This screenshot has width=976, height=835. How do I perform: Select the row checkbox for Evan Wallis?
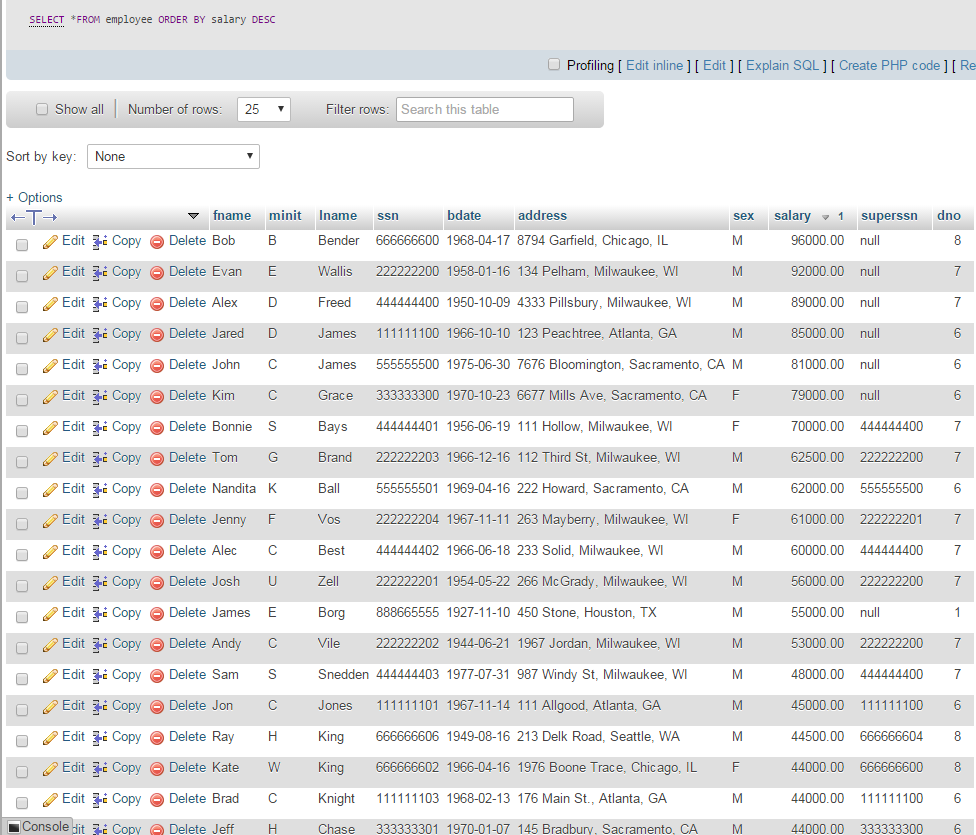22,276
